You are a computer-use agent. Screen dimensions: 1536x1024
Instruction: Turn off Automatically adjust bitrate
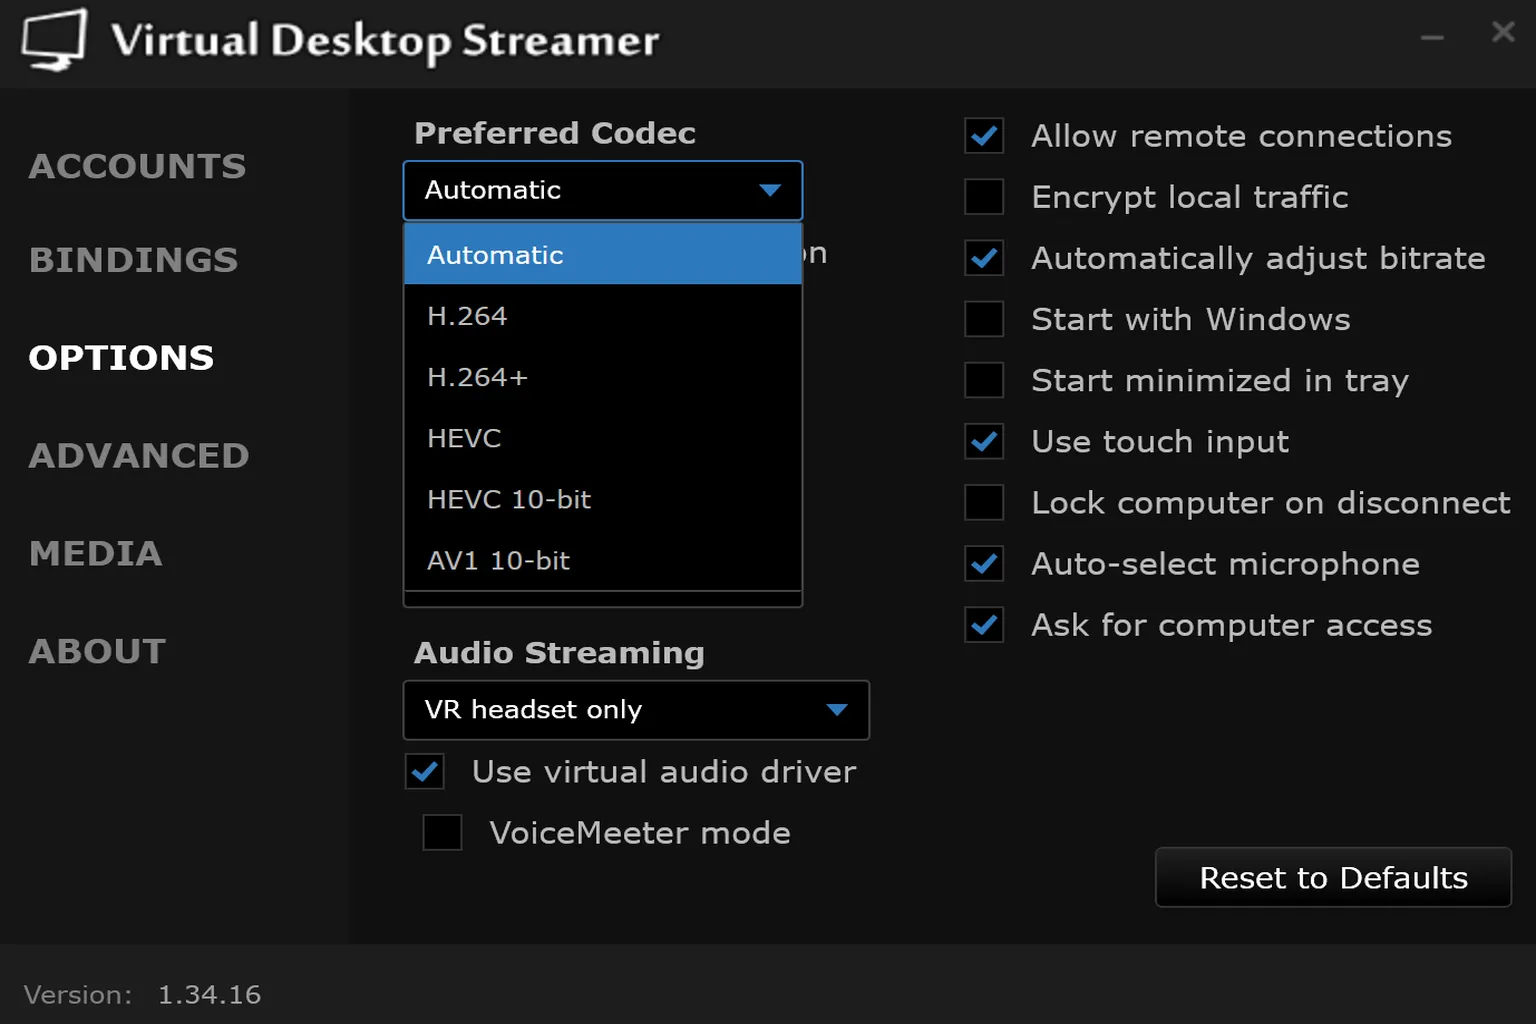pos(984,258)
